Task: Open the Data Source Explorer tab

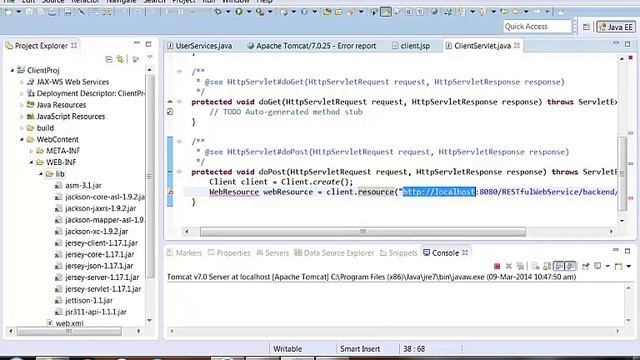Action: (334, 253)
